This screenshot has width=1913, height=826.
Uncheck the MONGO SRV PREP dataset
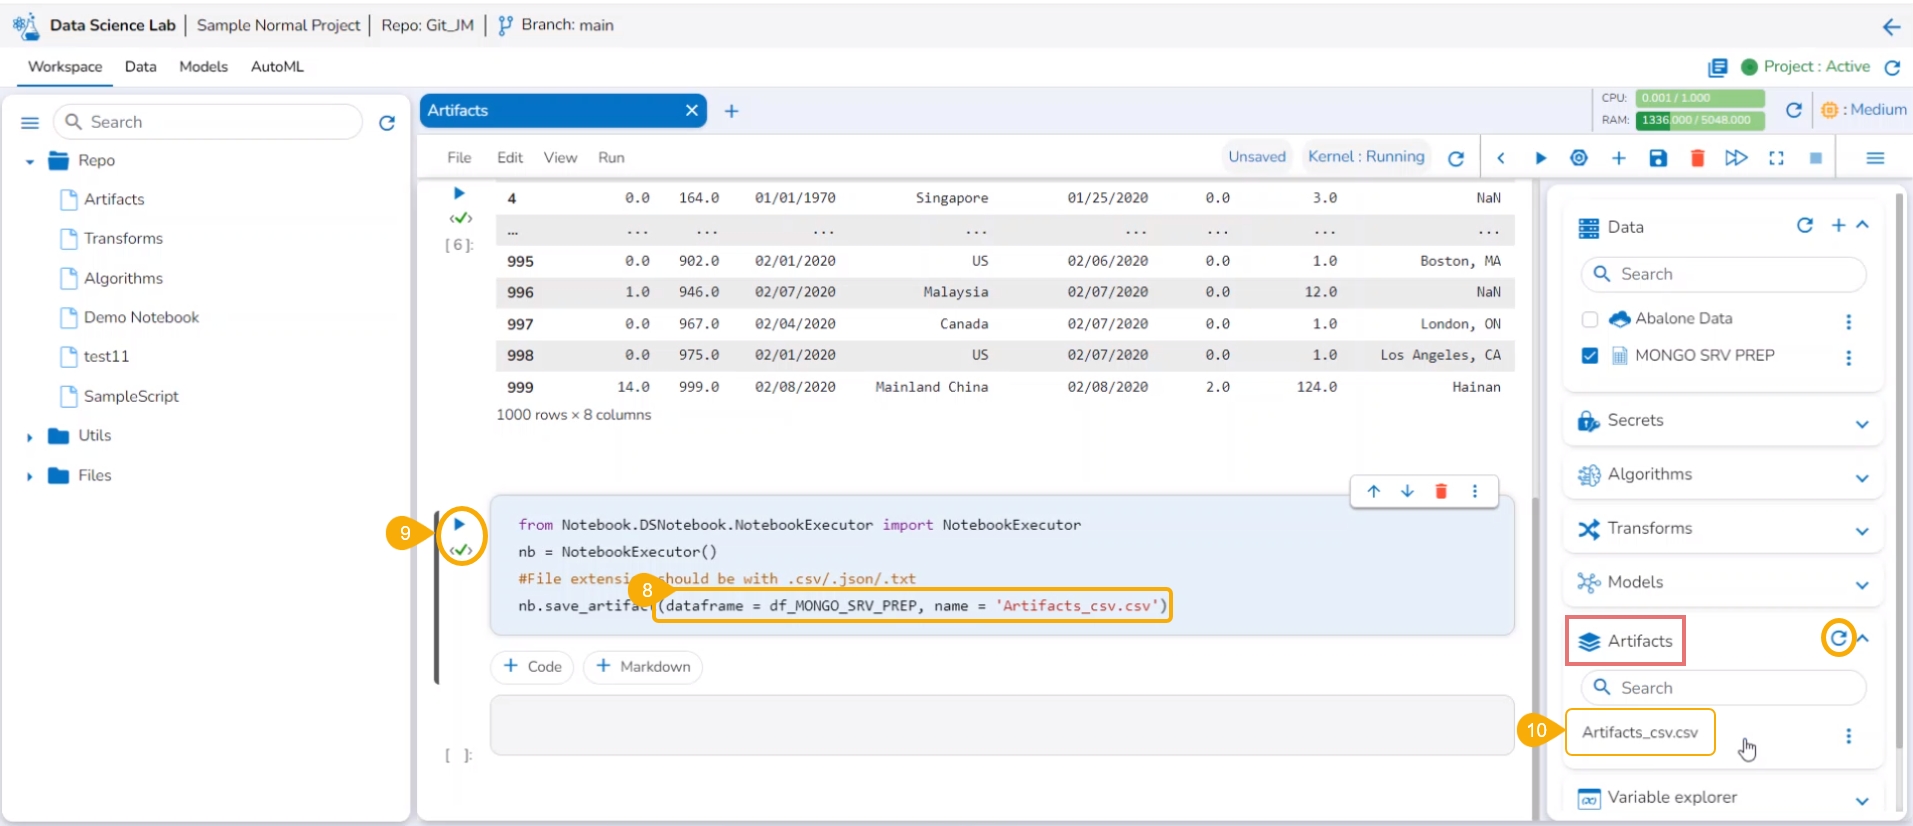point(1589,356)
